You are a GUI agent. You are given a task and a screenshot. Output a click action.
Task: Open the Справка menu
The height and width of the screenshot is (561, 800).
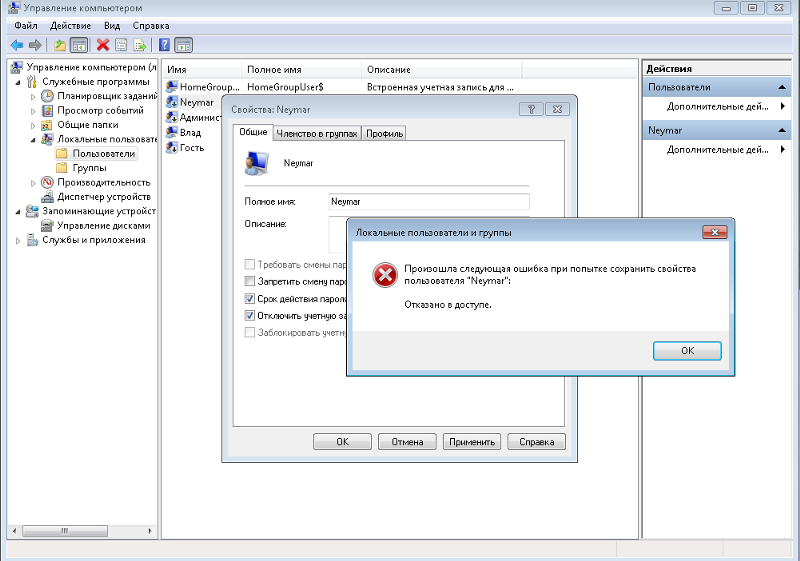[151, 26]
